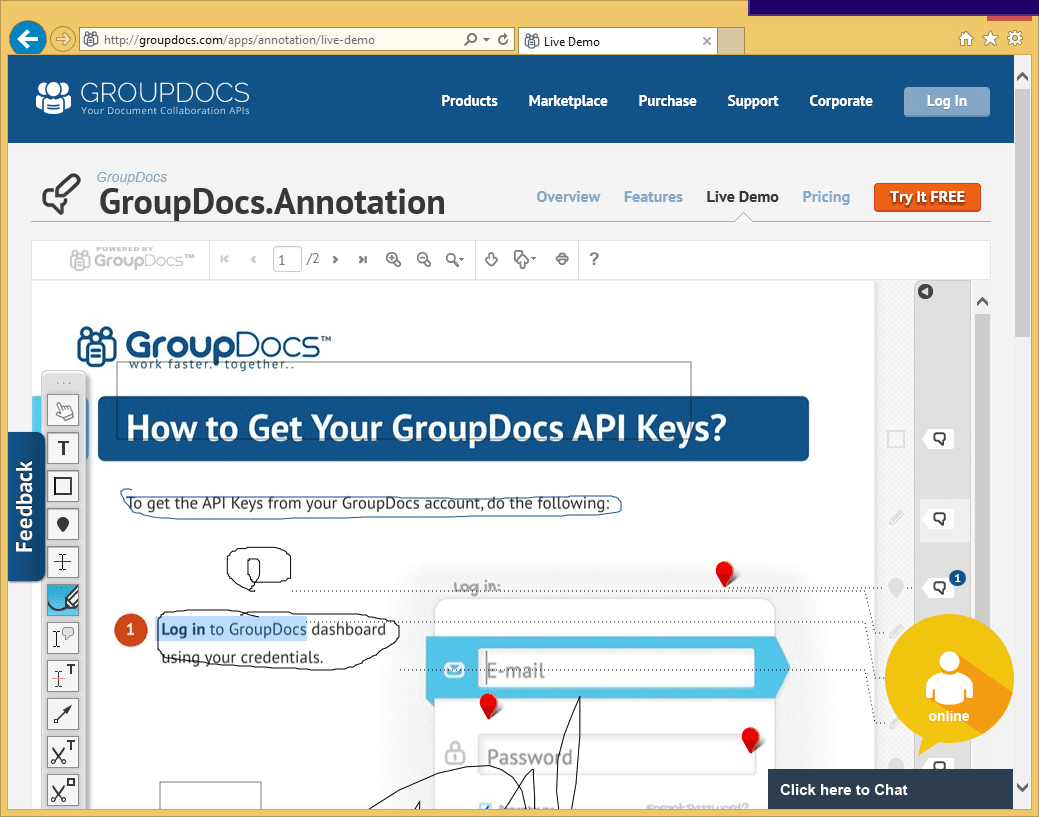Open comment for the circled sentence

pos(939,519)
